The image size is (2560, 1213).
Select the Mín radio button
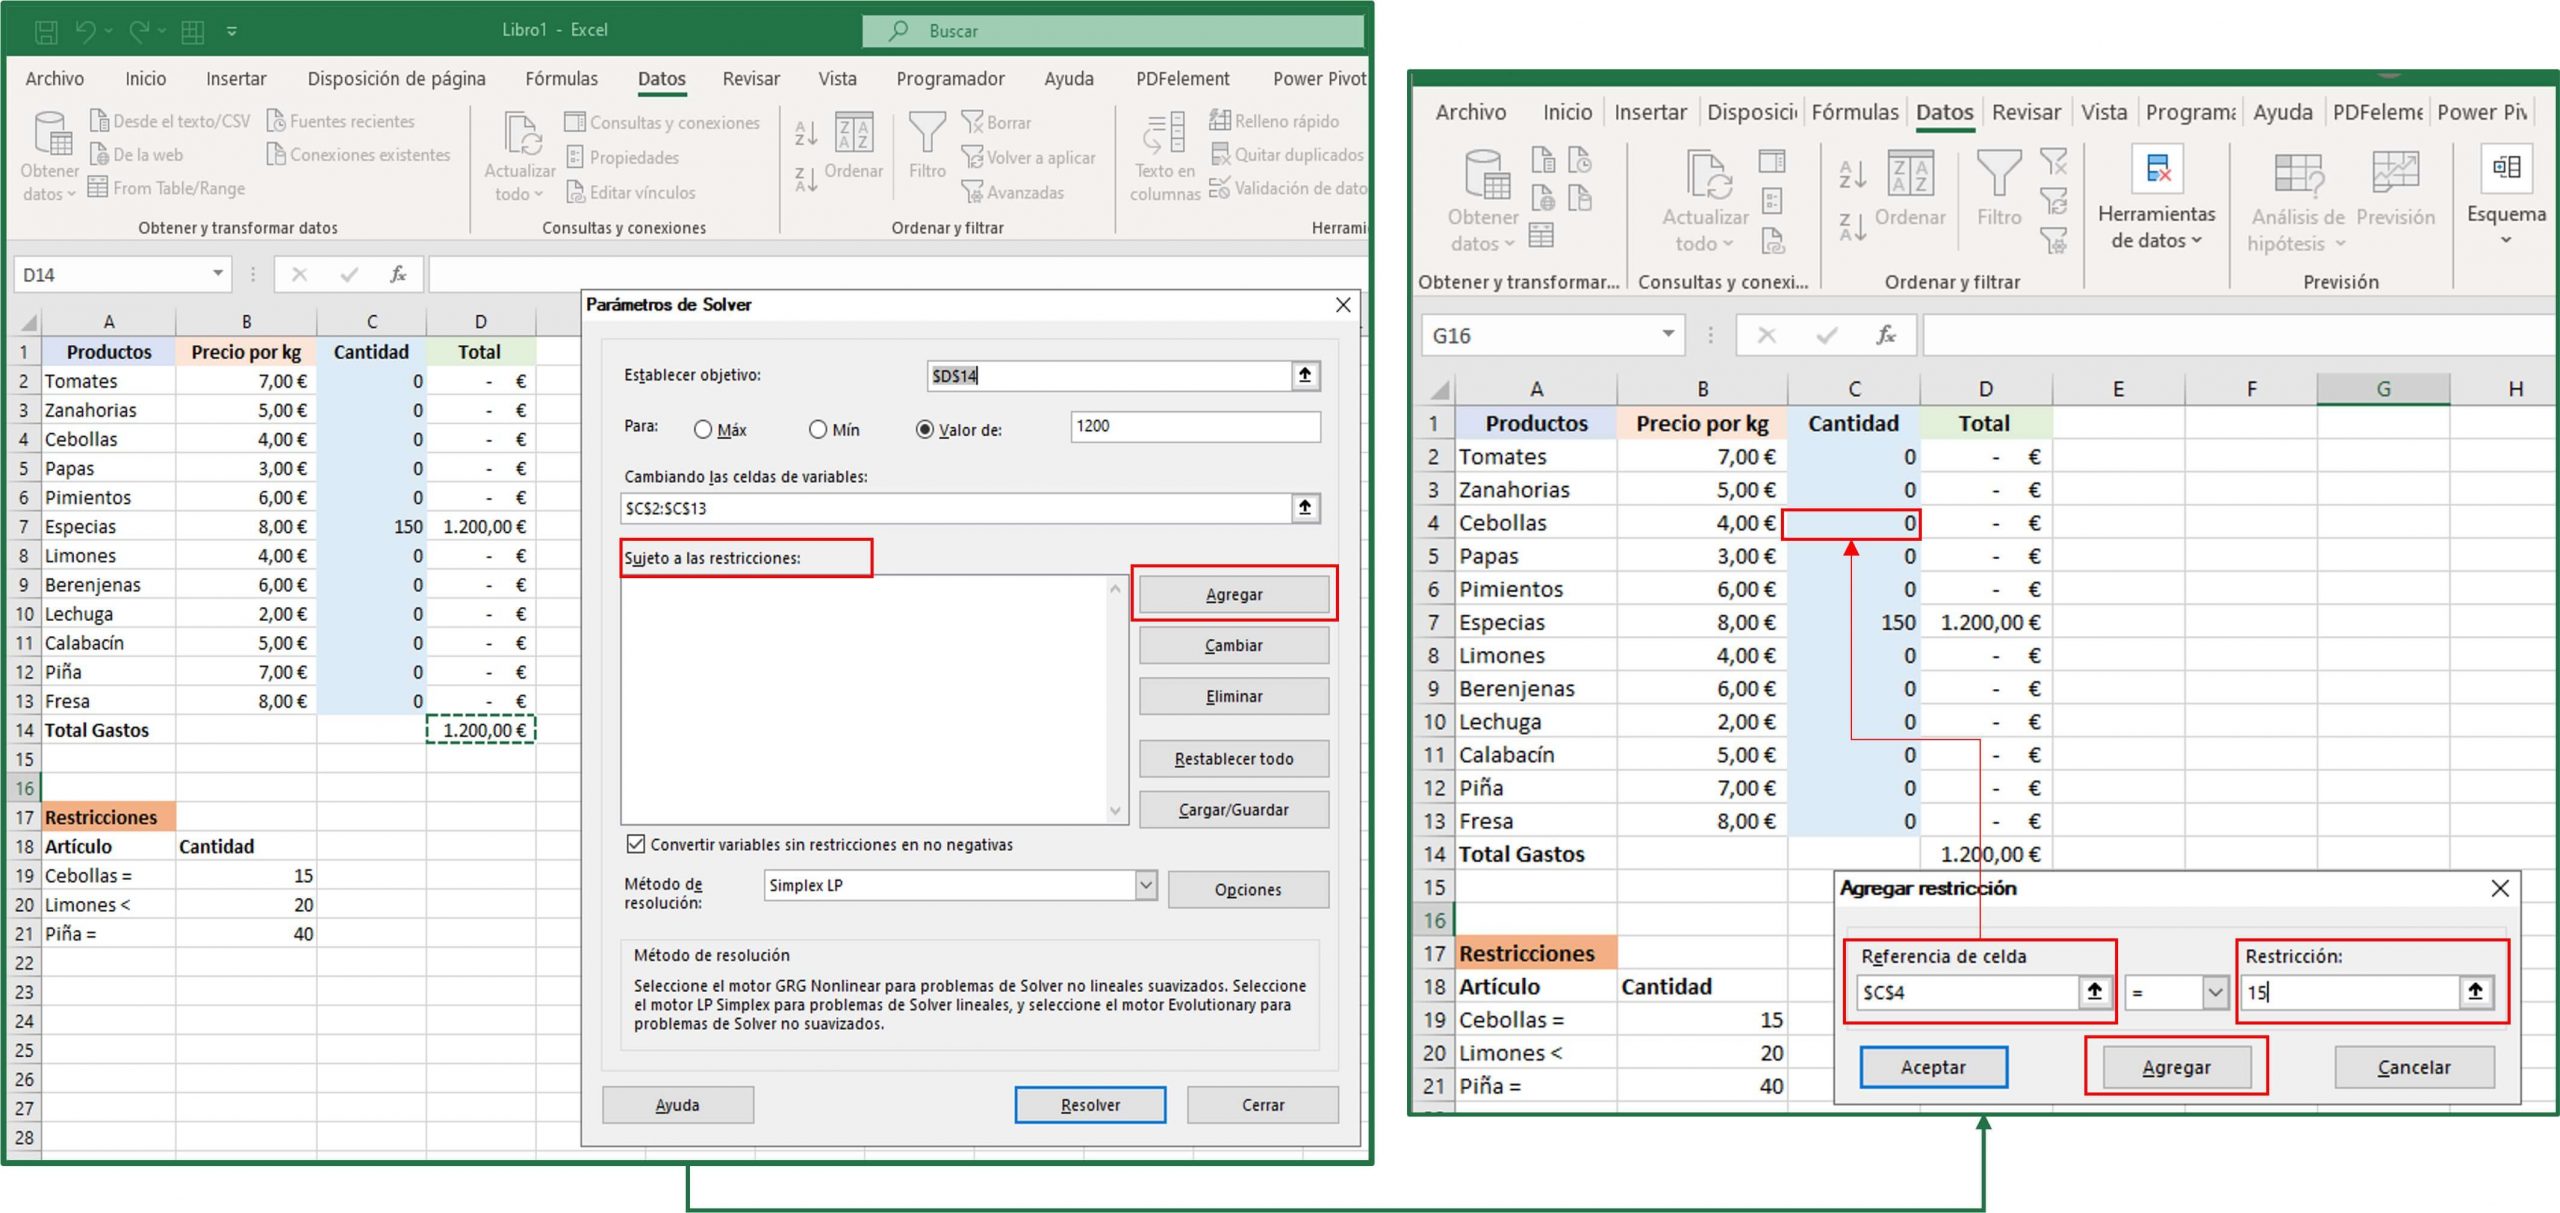[x=818, y=429]
